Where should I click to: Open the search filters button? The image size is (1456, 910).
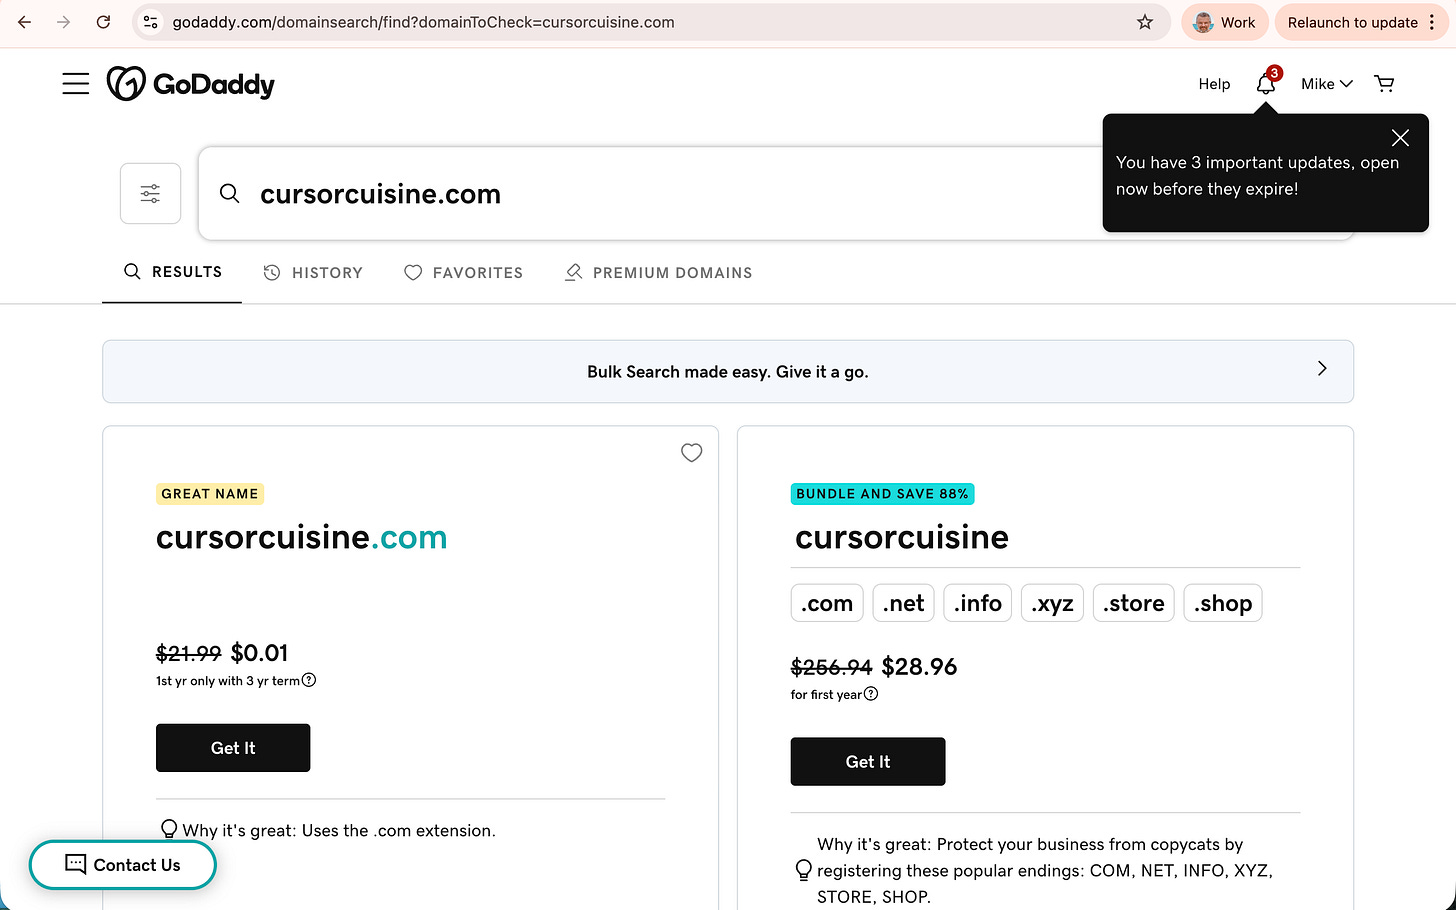(150, 193)
